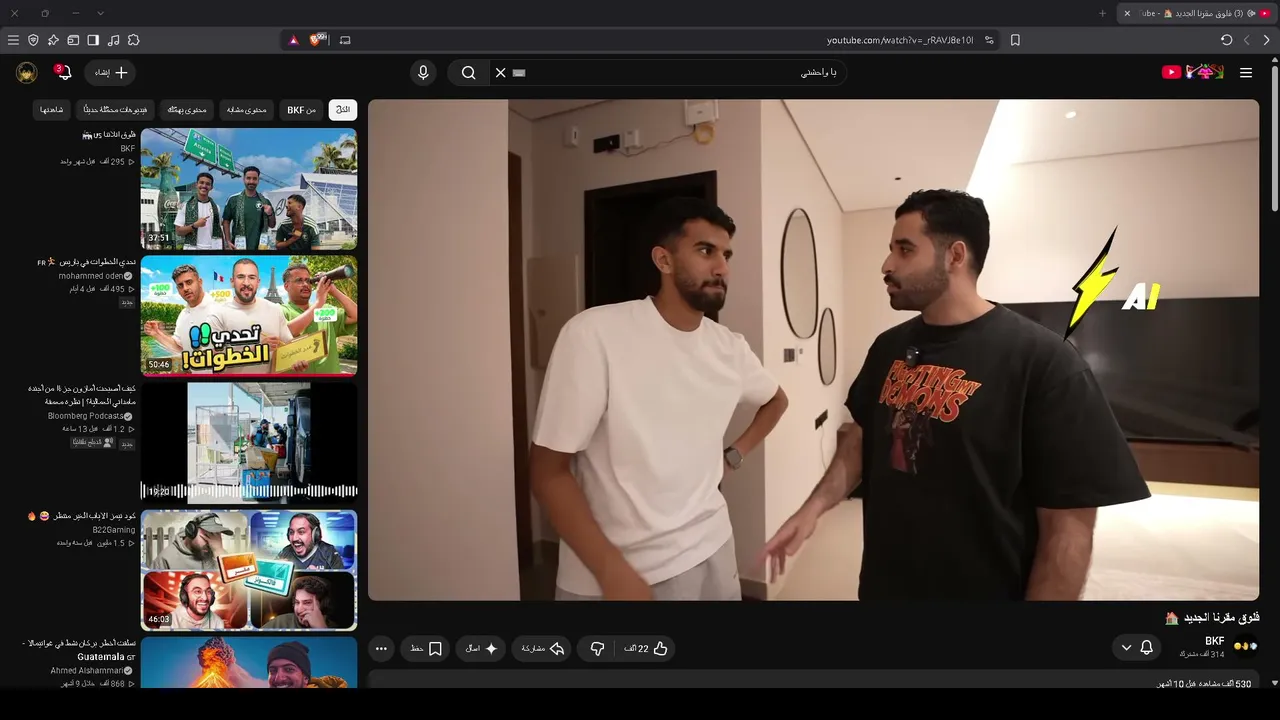Viewport: 1280px width, 720px height.
Task: Share the video via 'مشاركة' button
Action: 542,649
